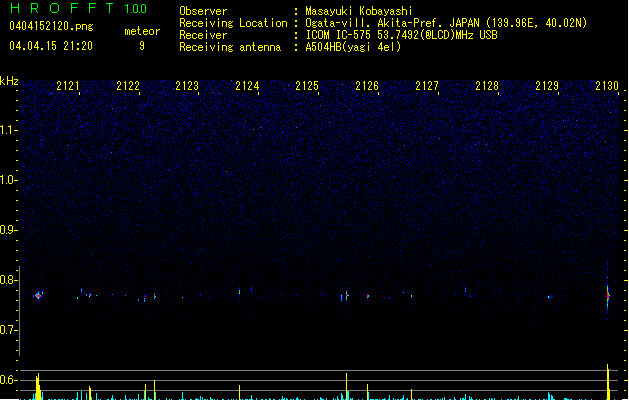Viewport: 629px width, 400px height.
Task: Click the 0.9 kHz frequency label
Action: click(8, 230)
